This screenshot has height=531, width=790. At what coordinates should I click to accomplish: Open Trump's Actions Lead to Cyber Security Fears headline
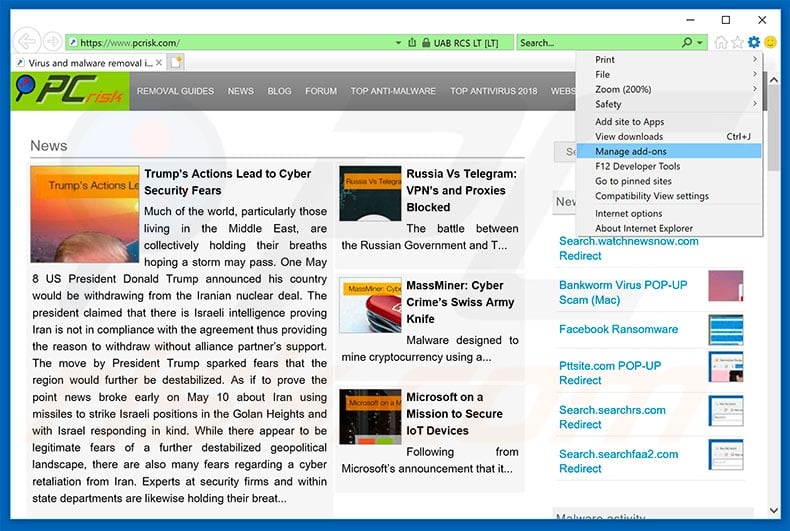[227, 182]
